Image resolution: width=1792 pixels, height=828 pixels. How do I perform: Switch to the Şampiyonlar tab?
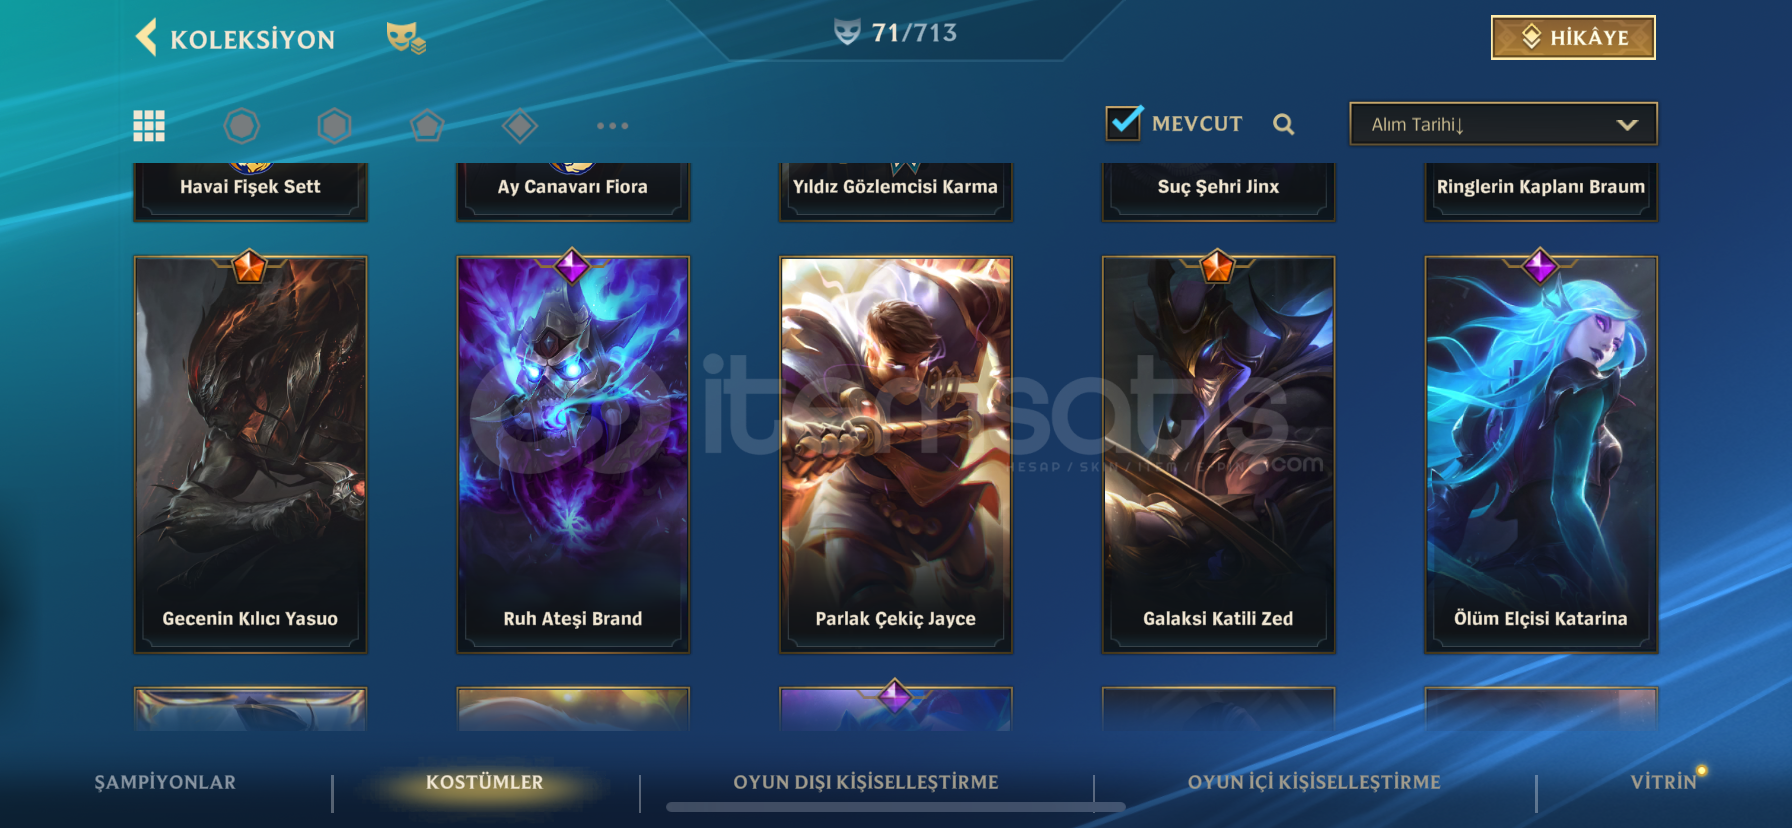pos(165,782)
